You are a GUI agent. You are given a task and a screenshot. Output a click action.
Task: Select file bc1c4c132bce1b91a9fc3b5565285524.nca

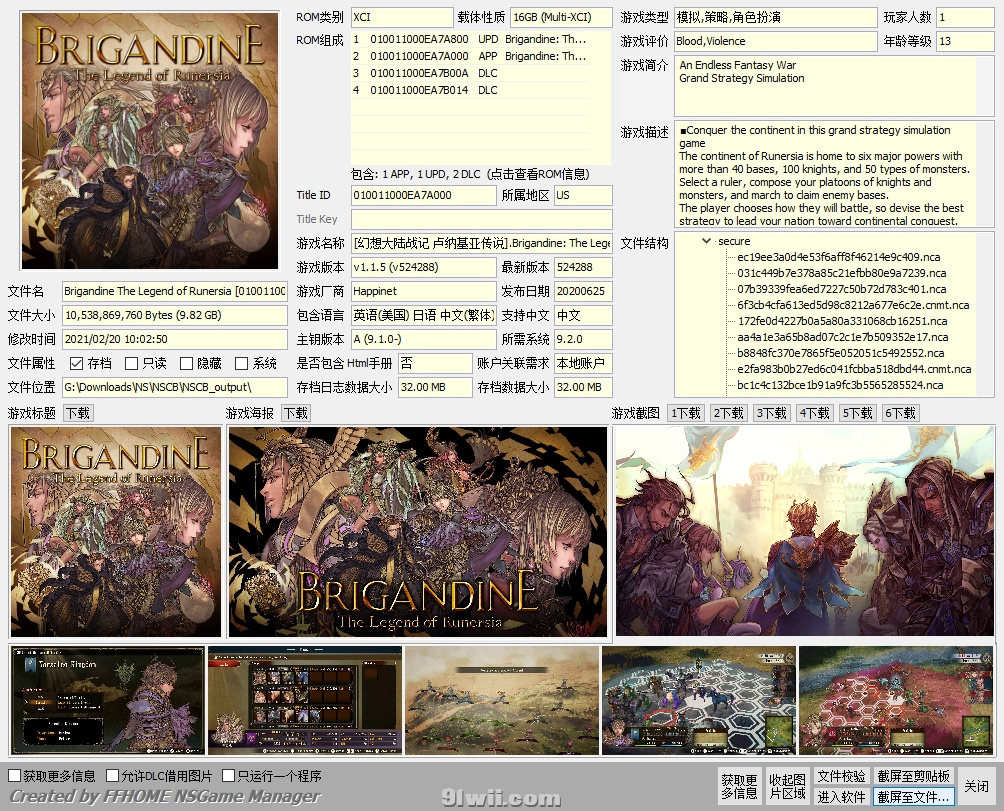[x=840, y=385]
